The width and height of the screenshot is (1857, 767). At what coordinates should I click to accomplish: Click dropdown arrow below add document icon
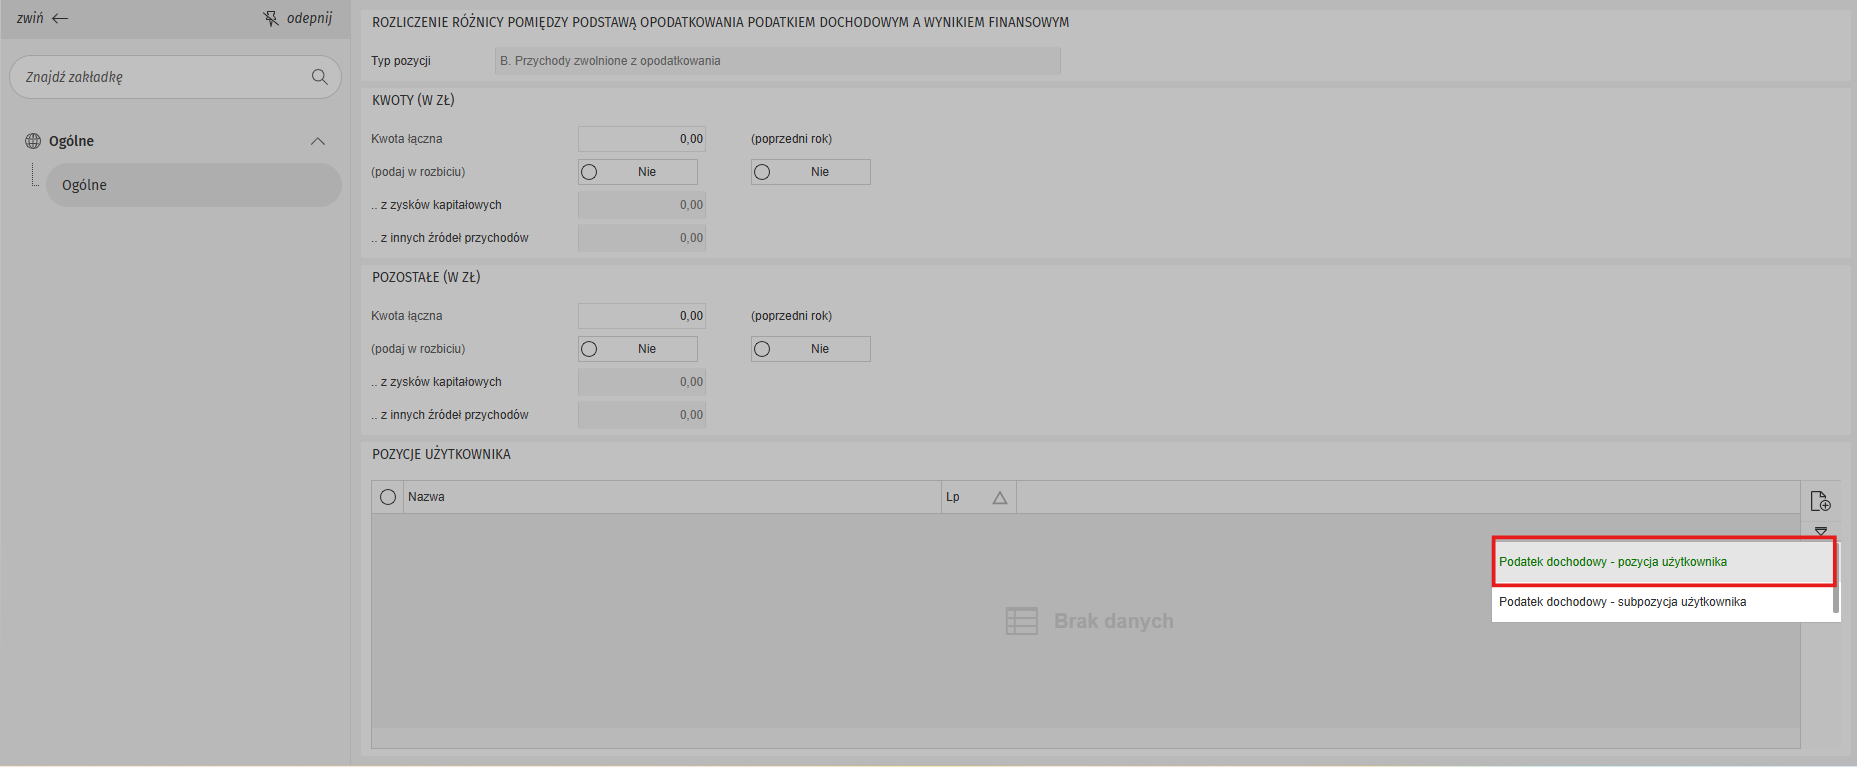(x=1820, y=531)
